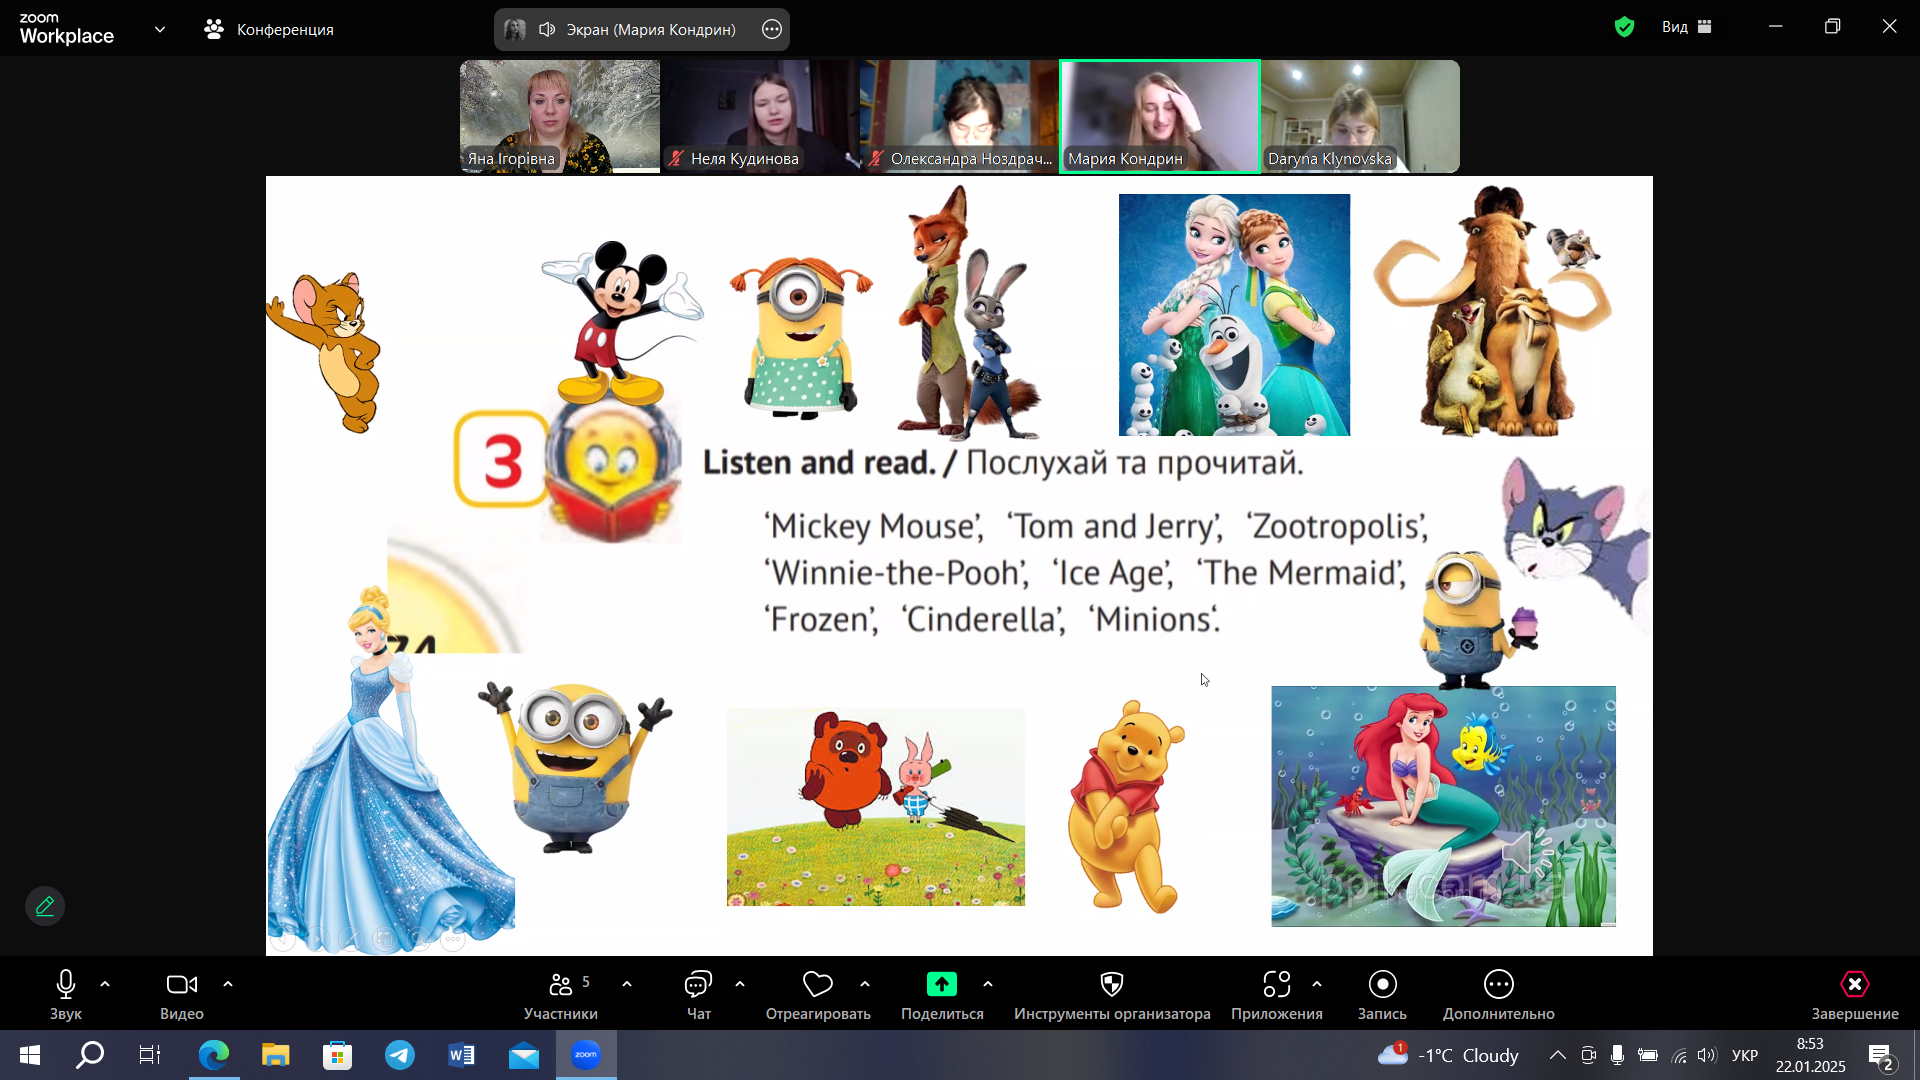The width and height of the screenshot is (1920, 1080).
Task: Click the microphone tray icon
Action: click(1617, 1055)
